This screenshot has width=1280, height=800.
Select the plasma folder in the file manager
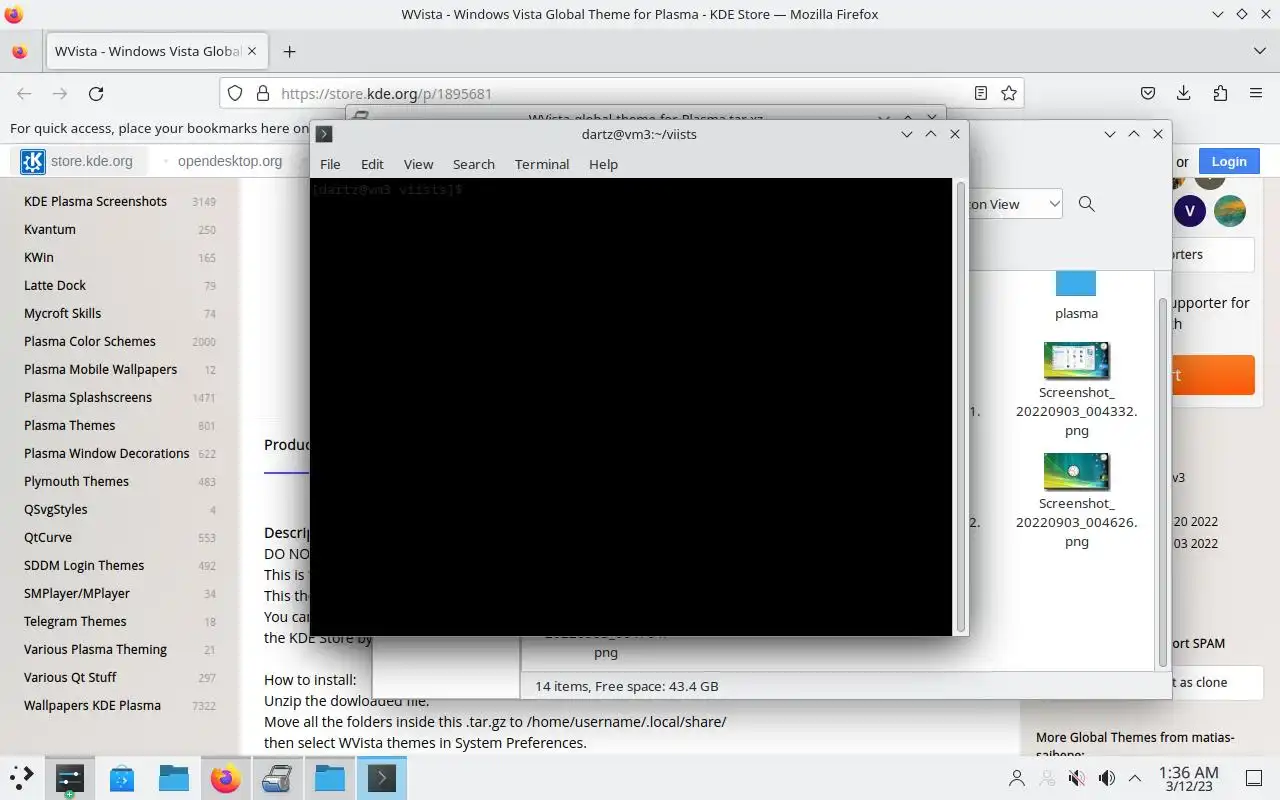point(1076,296)
